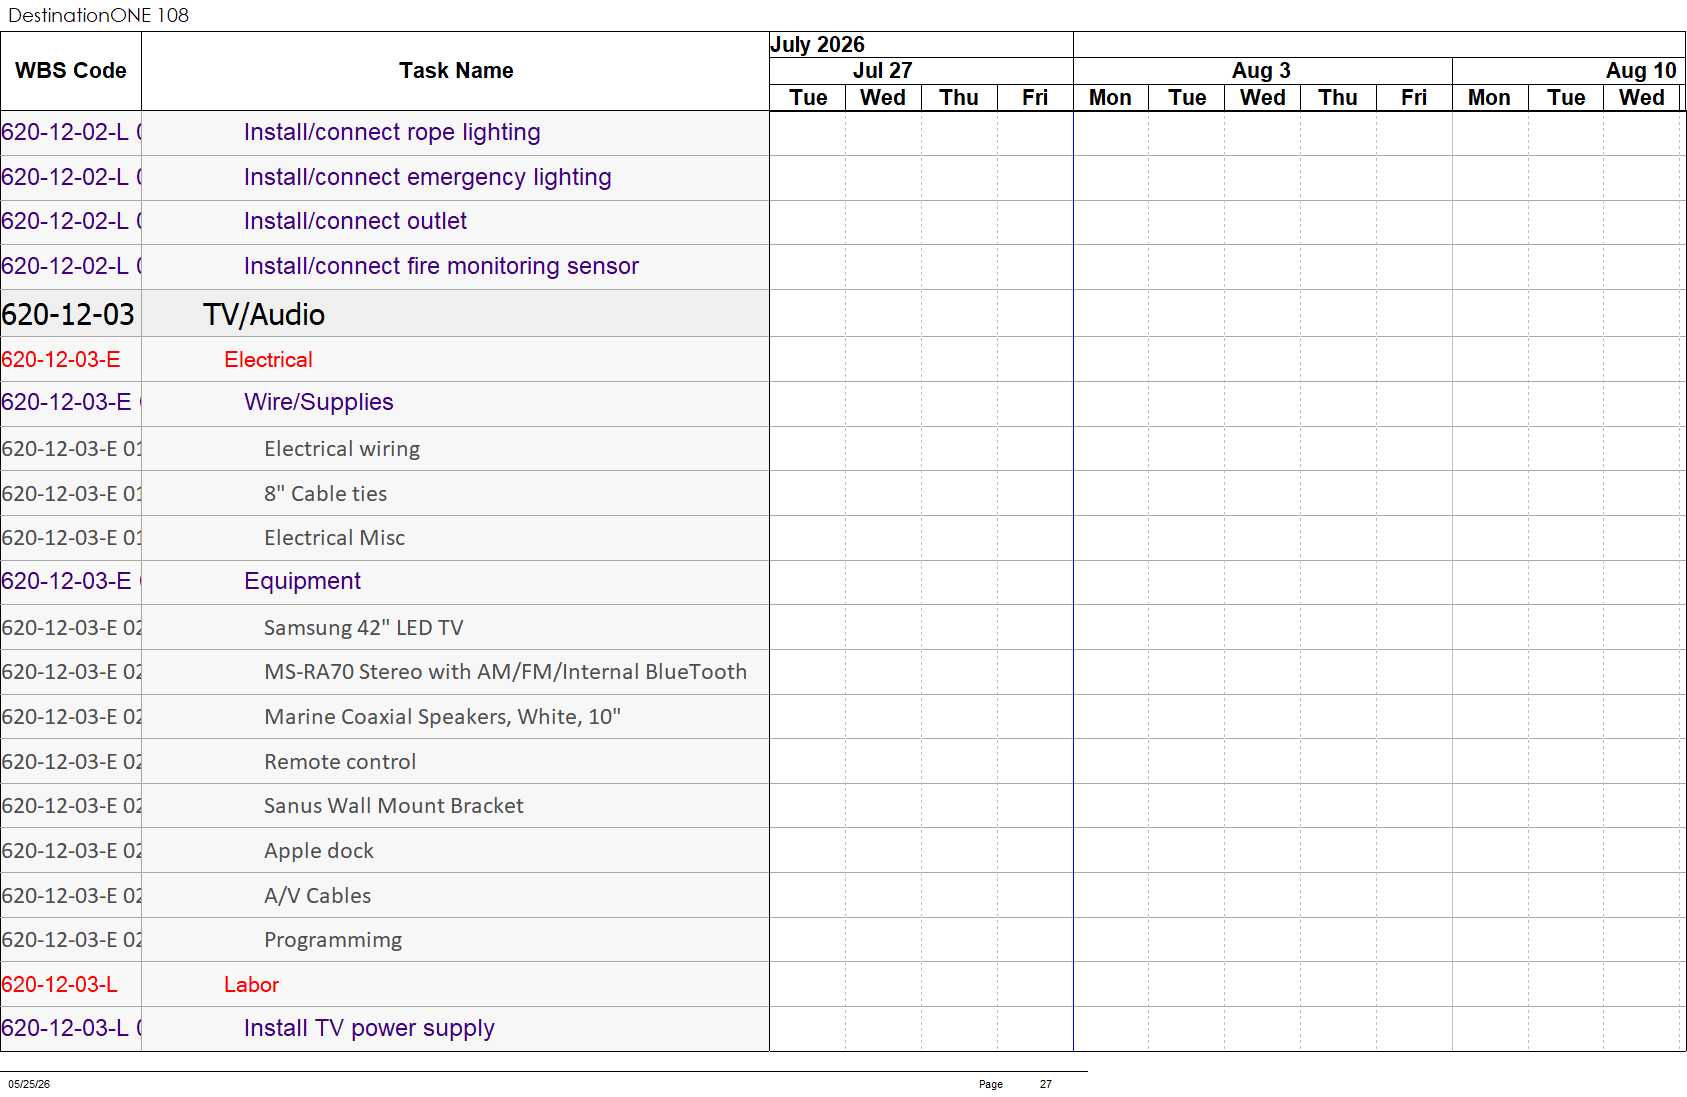The width and height of the screenshot is (1687, 1097).
Task: Select the Install TV power supply task
Action: pyautogui.click(x=369, y=1028)
